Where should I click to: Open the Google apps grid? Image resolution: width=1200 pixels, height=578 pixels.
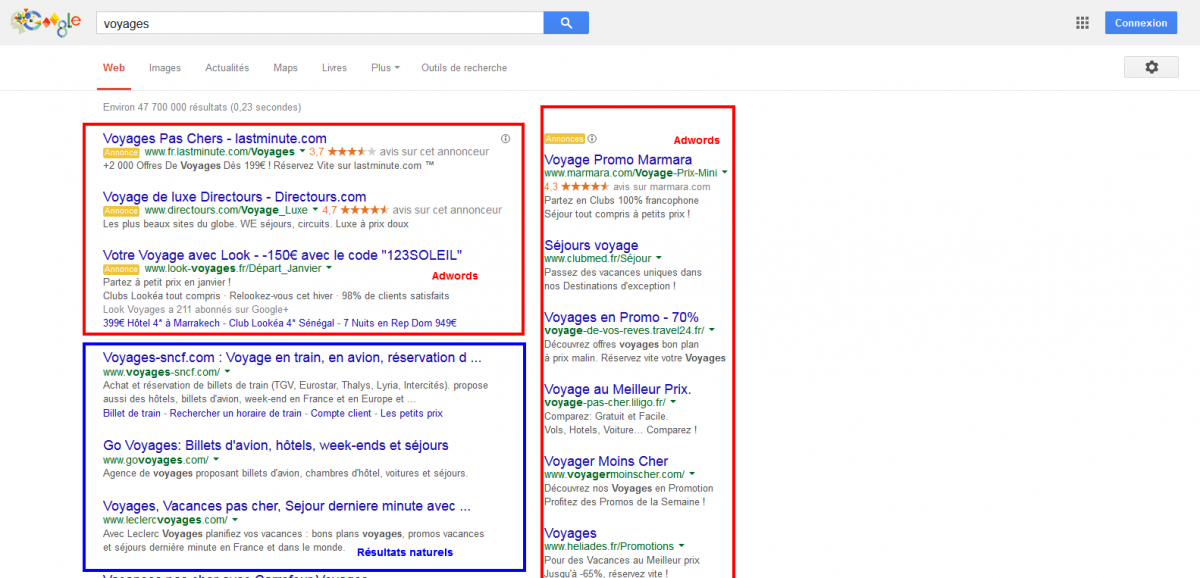1082,23
